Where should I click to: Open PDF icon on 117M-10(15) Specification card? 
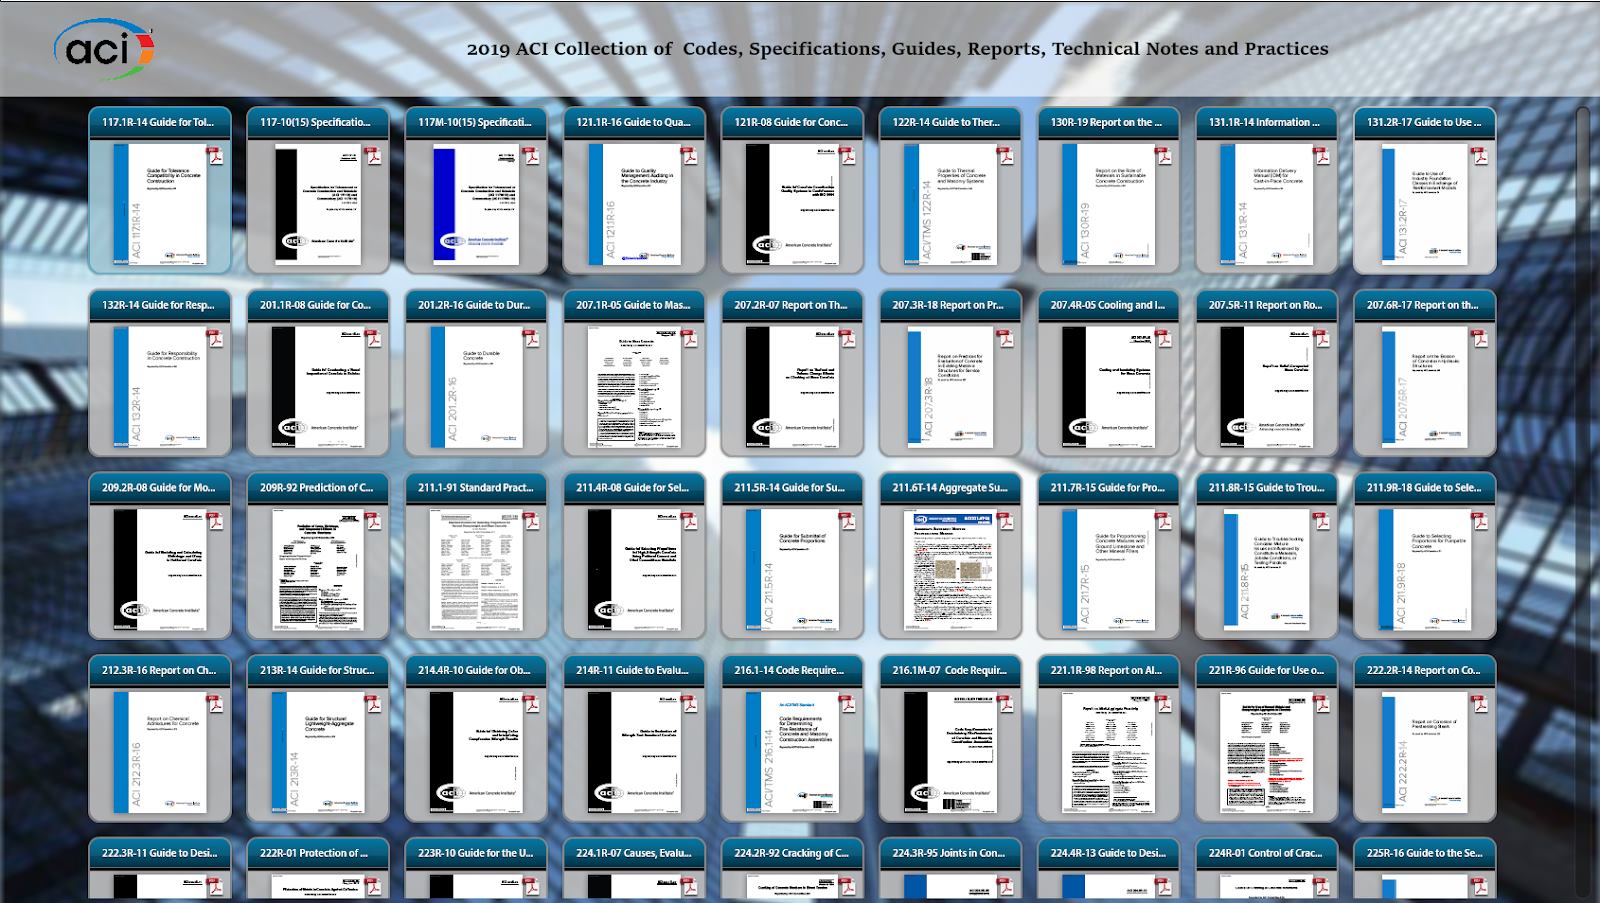531,155
